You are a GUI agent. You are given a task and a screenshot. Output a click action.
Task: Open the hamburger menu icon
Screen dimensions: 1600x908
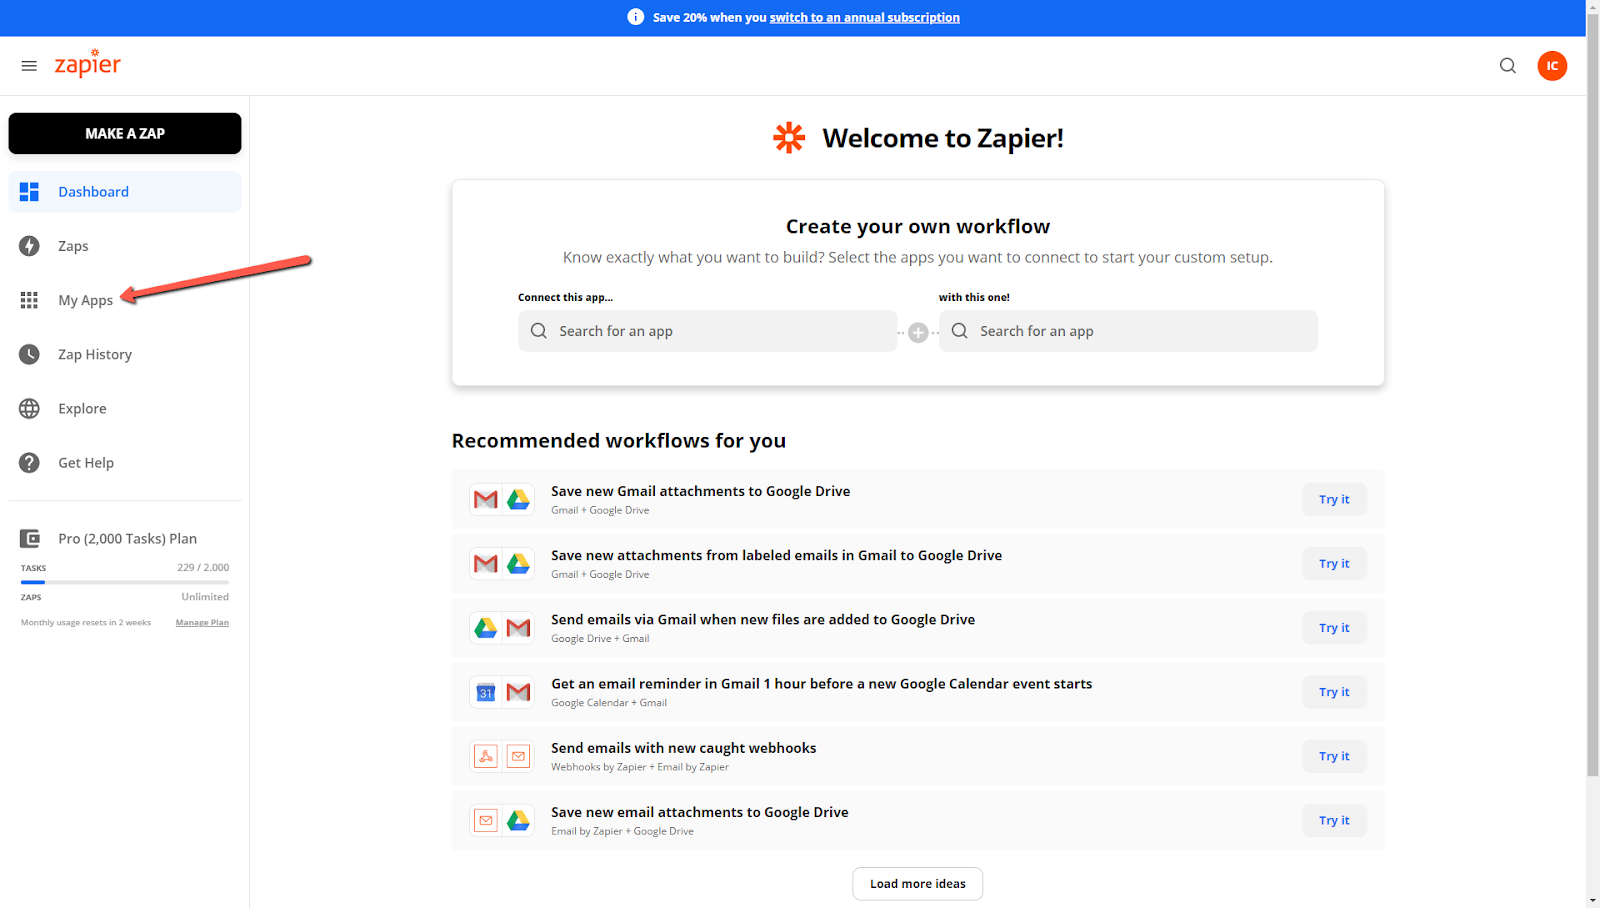[29, 66]
